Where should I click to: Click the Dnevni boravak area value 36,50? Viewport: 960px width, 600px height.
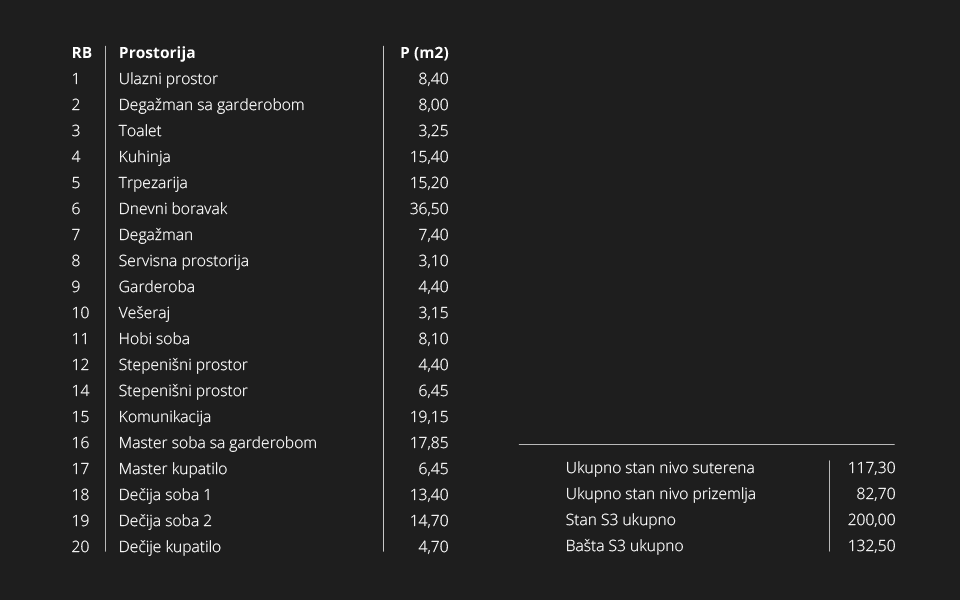(x=429, y=209)
